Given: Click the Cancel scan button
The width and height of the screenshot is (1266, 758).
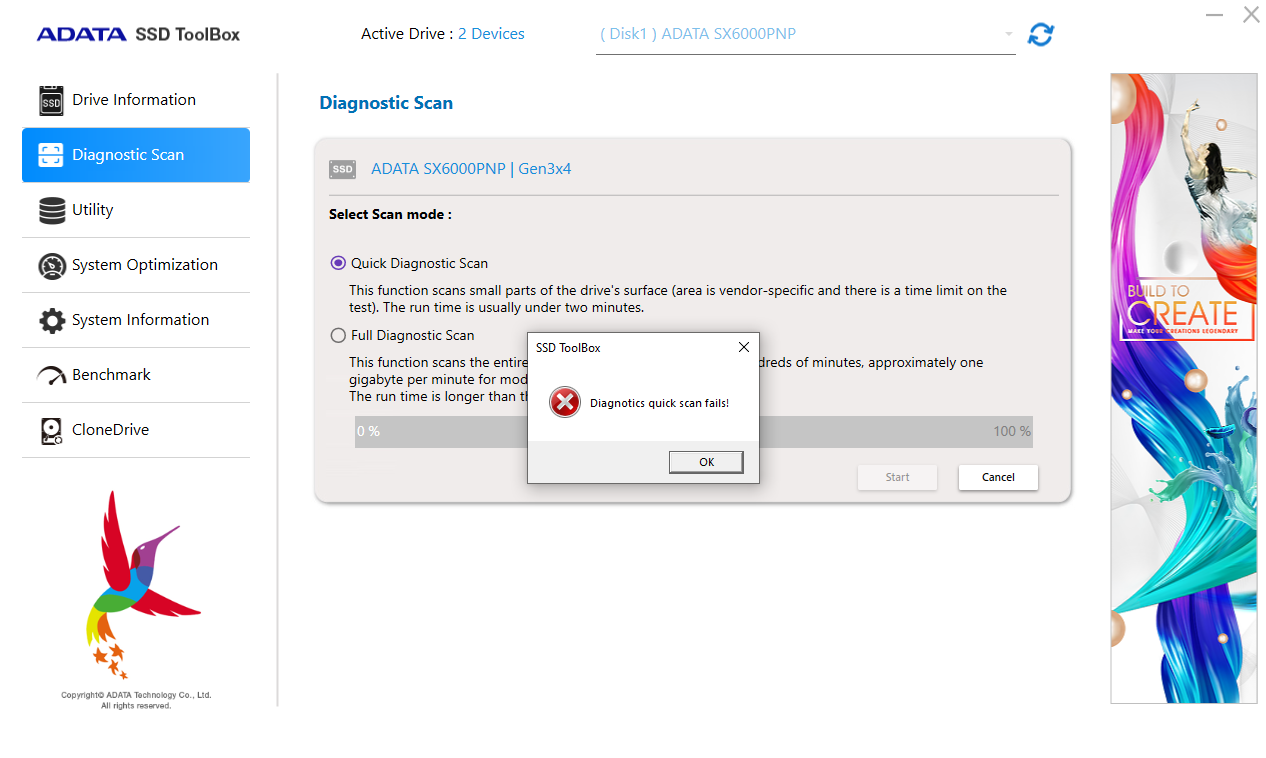Looking at the screenshot, I should (997, 477).
